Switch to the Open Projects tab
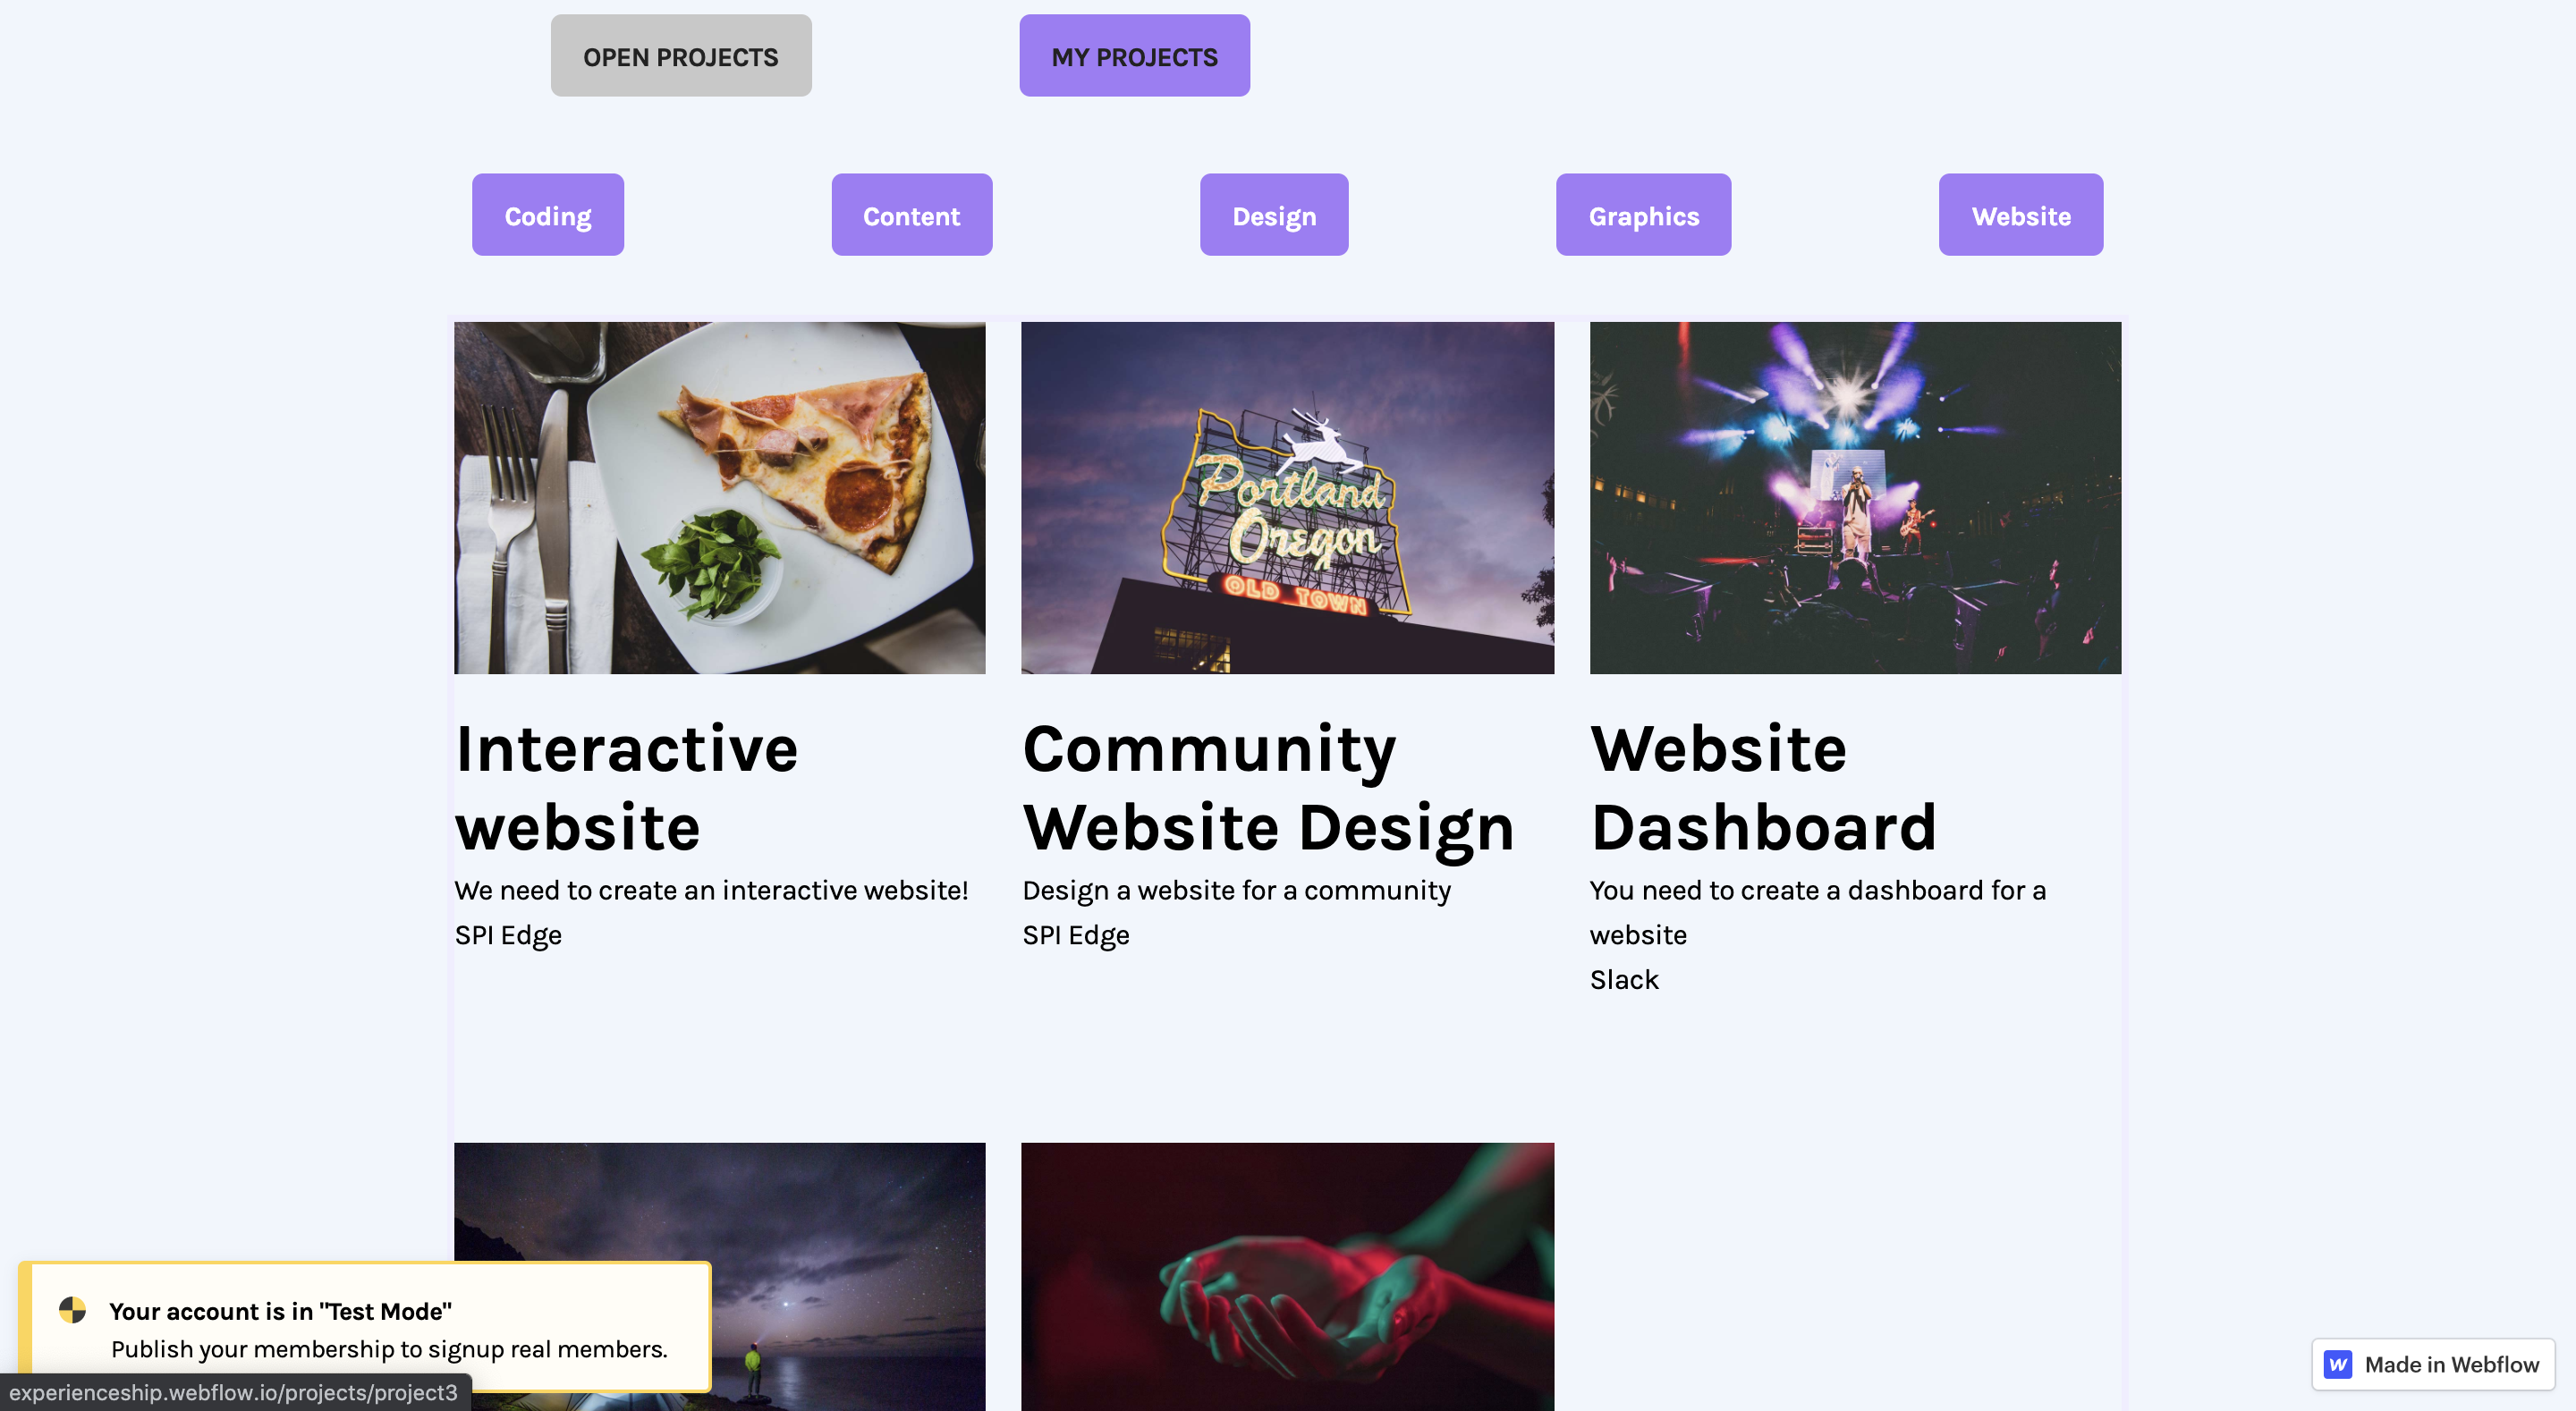This screenshot has height=1411, width=2576. pyautogui.click(x=680, y=56)
